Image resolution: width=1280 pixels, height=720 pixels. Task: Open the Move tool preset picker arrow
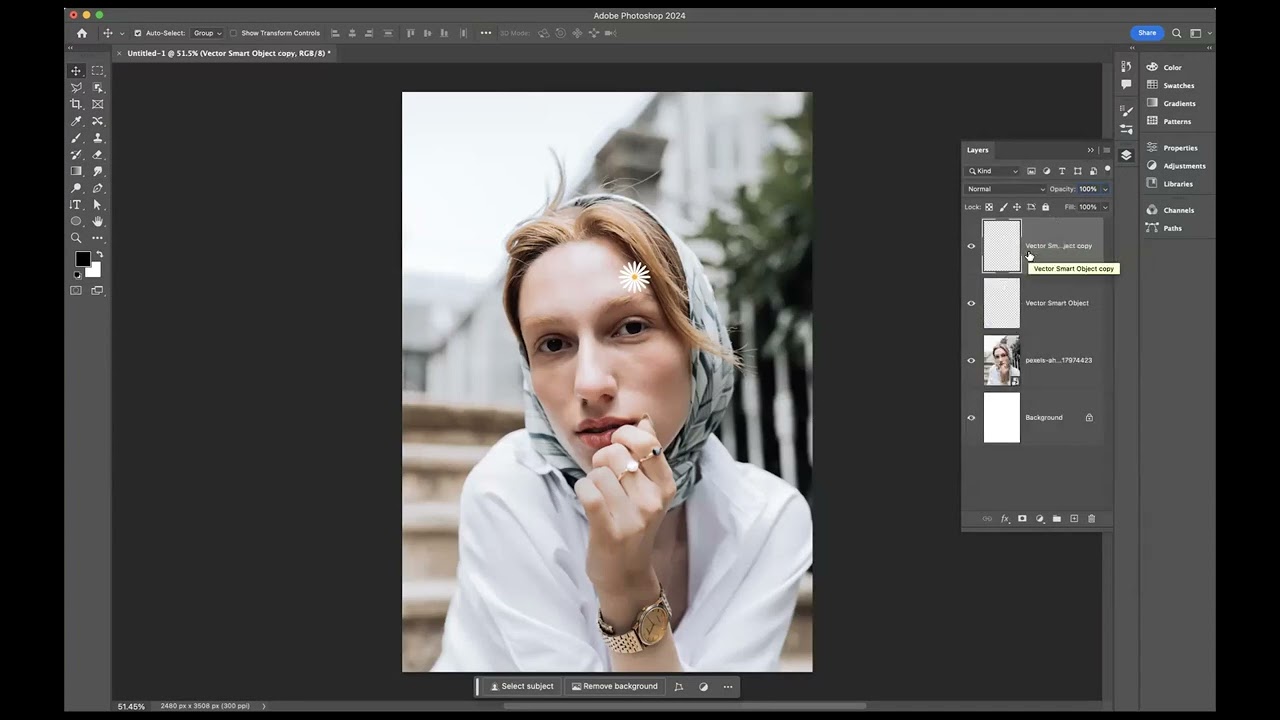coord(122,33)
